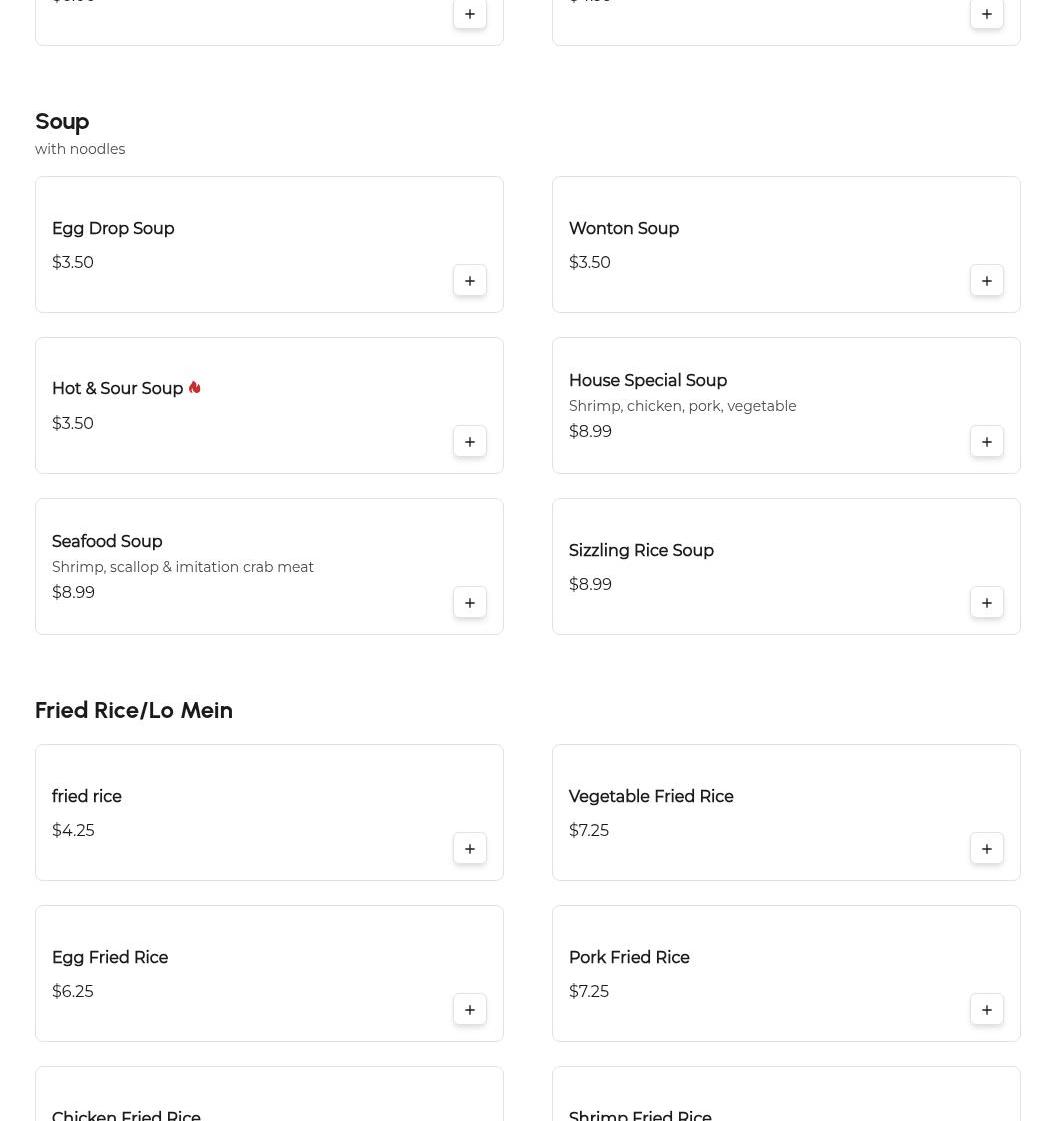Add Egg Drop Soup to cart

click(x=470, y=281)
